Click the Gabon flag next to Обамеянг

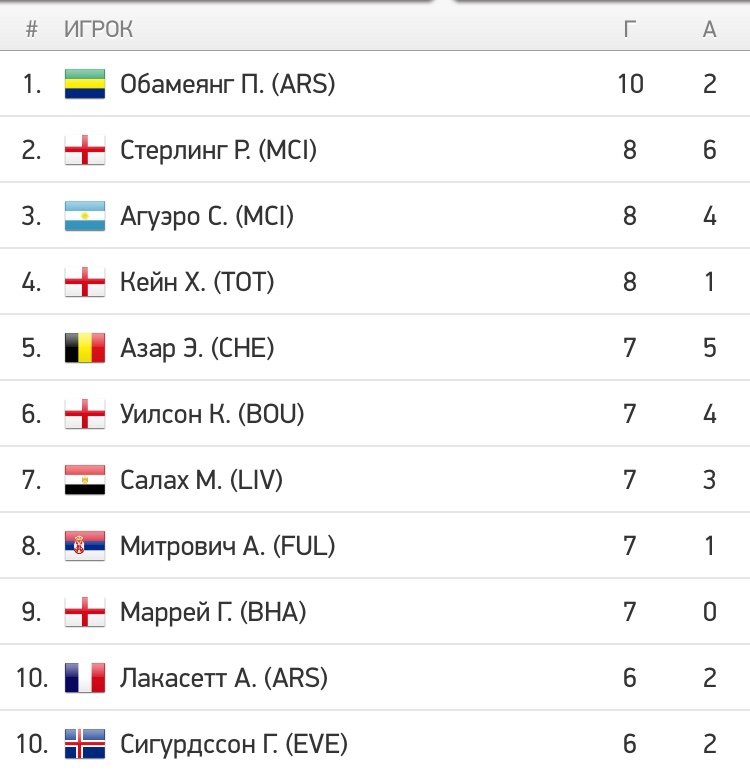pyautogui.click(x=85, y=84)
